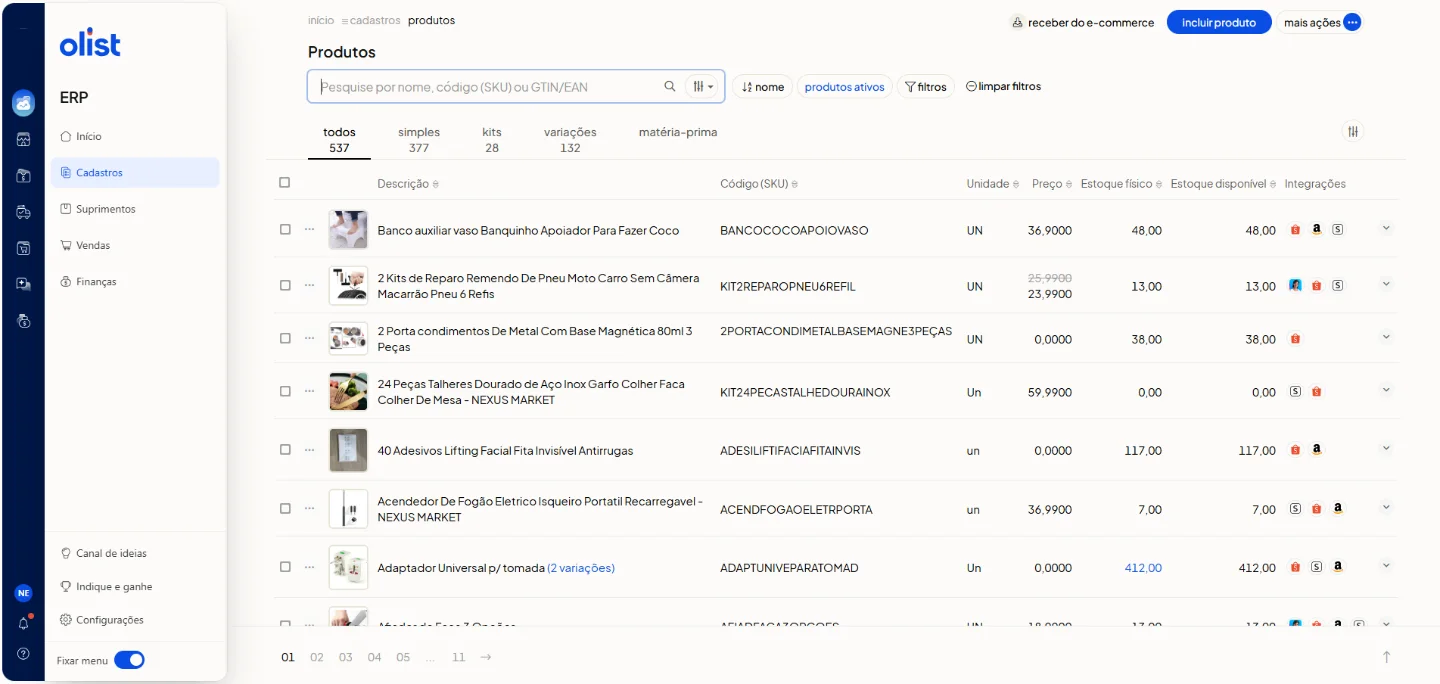1440x684 pixels.
Task: Switch to the kits tab
Action: tap(492, 139)
